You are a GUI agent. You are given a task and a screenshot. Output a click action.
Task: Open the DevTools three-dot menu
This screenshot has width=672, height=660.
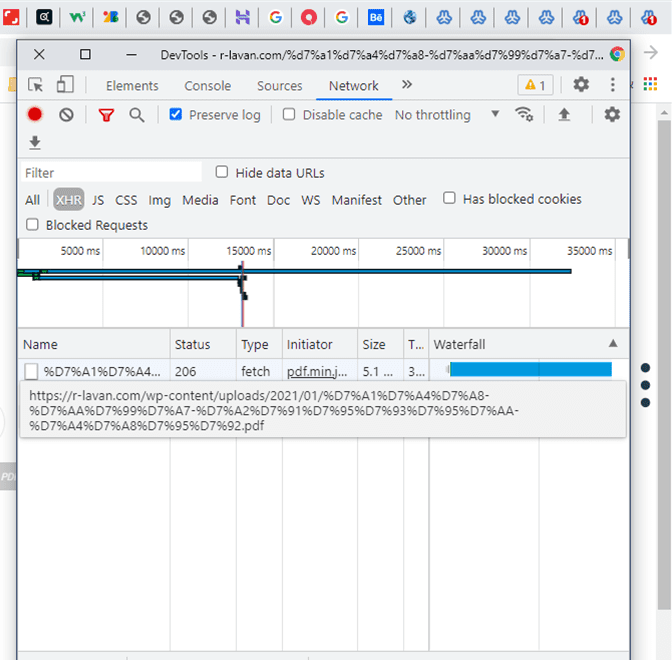(612, 84)
